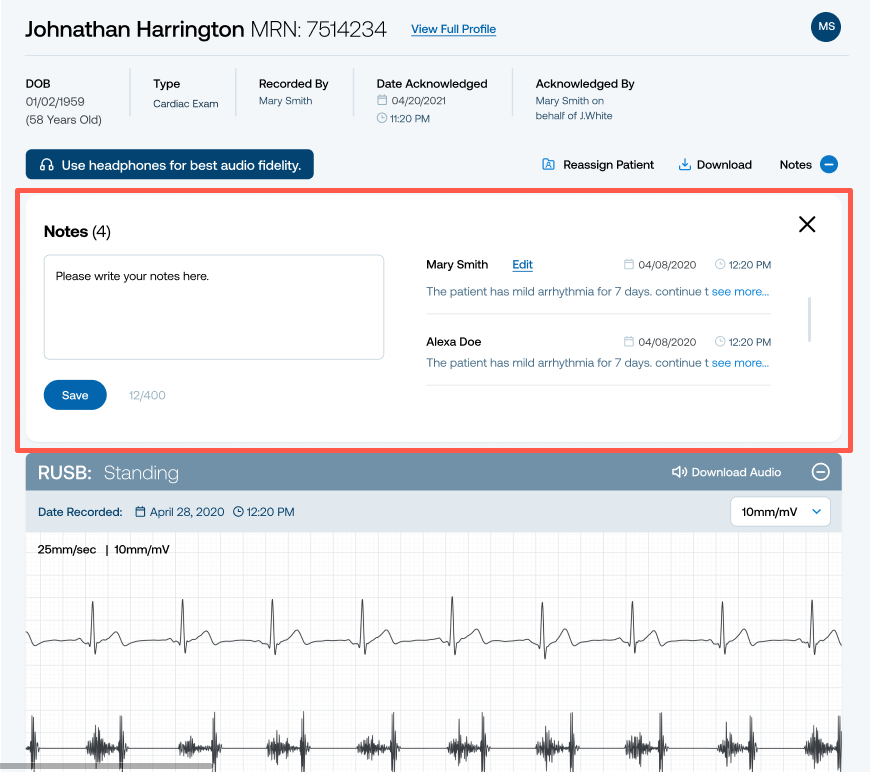Screen dimensions: 870x772
Task: Click the Download arrow icon
Action: click(685, 165)
